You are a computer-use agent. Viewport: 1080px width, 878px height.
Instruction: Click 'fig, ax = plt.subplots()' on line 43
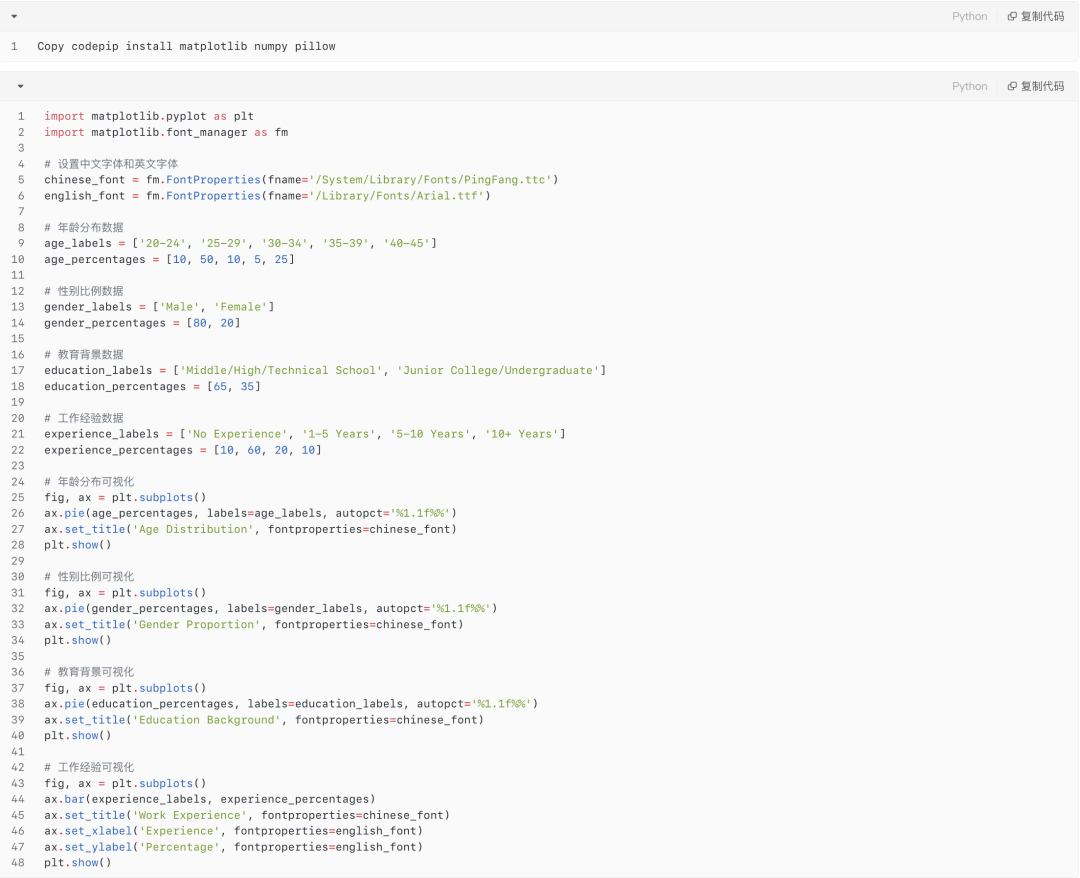(125, 784)
